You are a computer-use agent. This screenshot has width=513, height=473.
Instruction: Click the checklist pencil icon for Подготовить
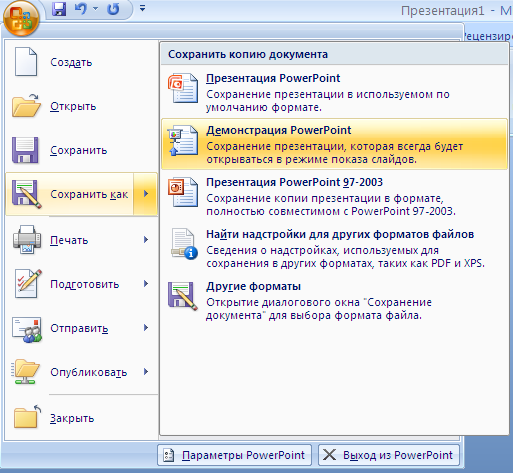click(x=28, y=283)
